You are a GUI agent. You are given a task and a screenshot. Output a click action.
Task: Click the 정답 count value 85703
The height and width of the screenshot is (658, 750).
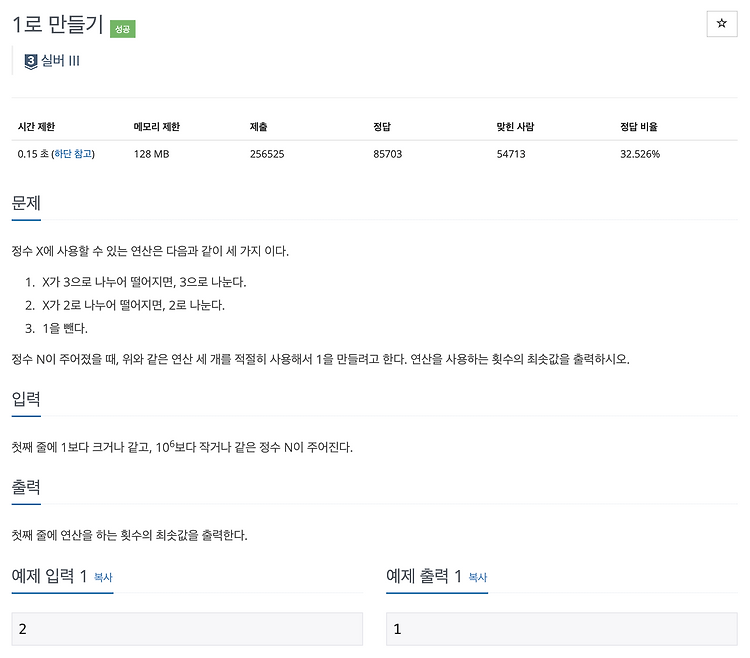(x=387, y=154)
